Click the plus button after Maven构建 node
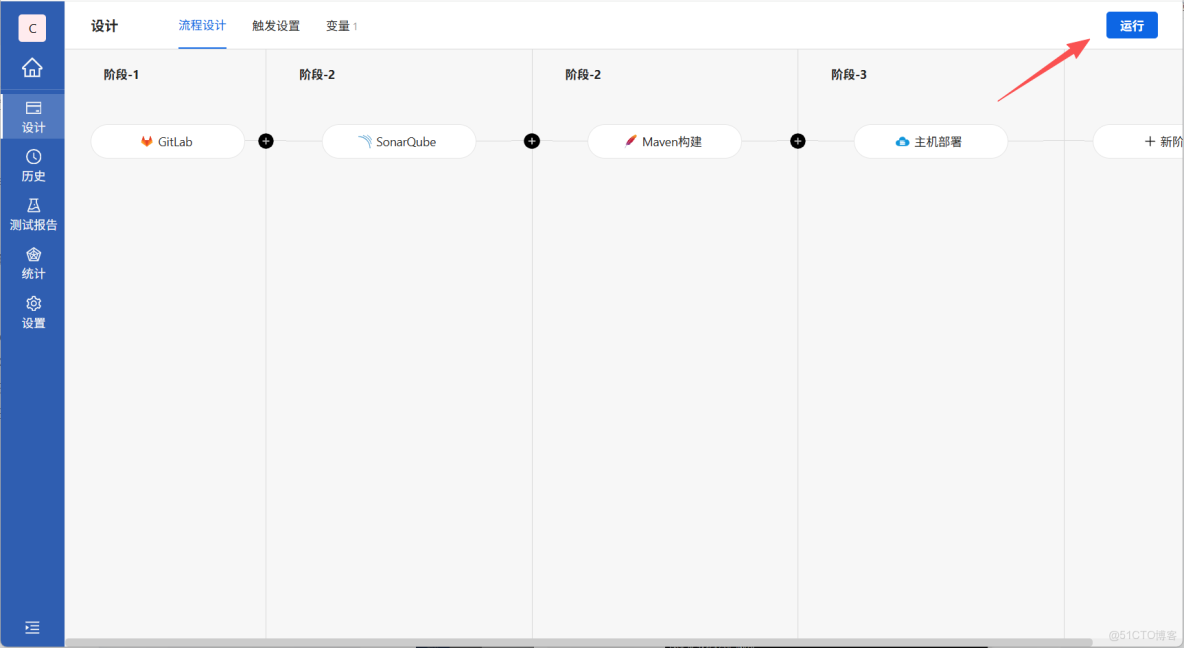Viewport: 1184px width, 648px height. click(797, 141)
